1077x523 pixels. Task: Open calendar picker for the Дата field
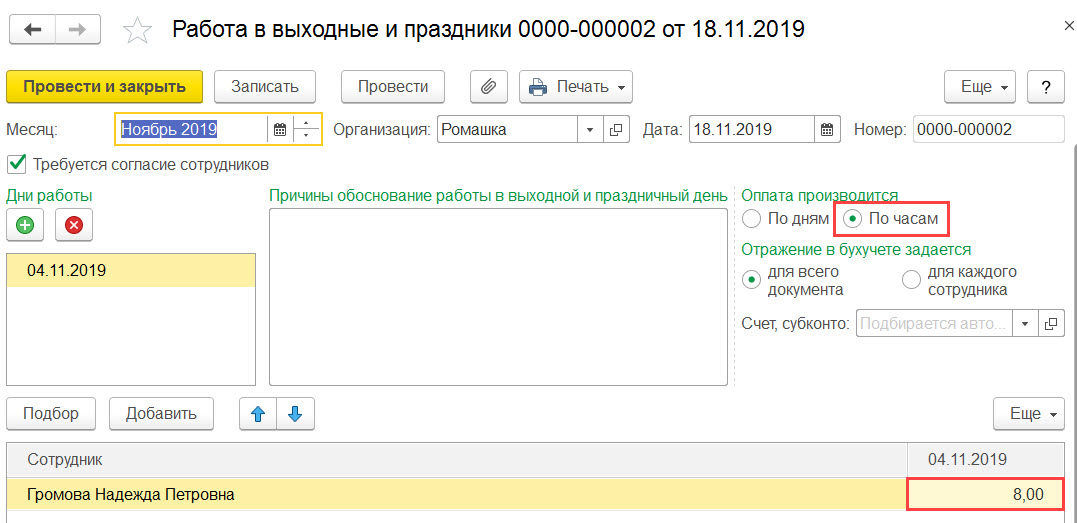(827, 129)
